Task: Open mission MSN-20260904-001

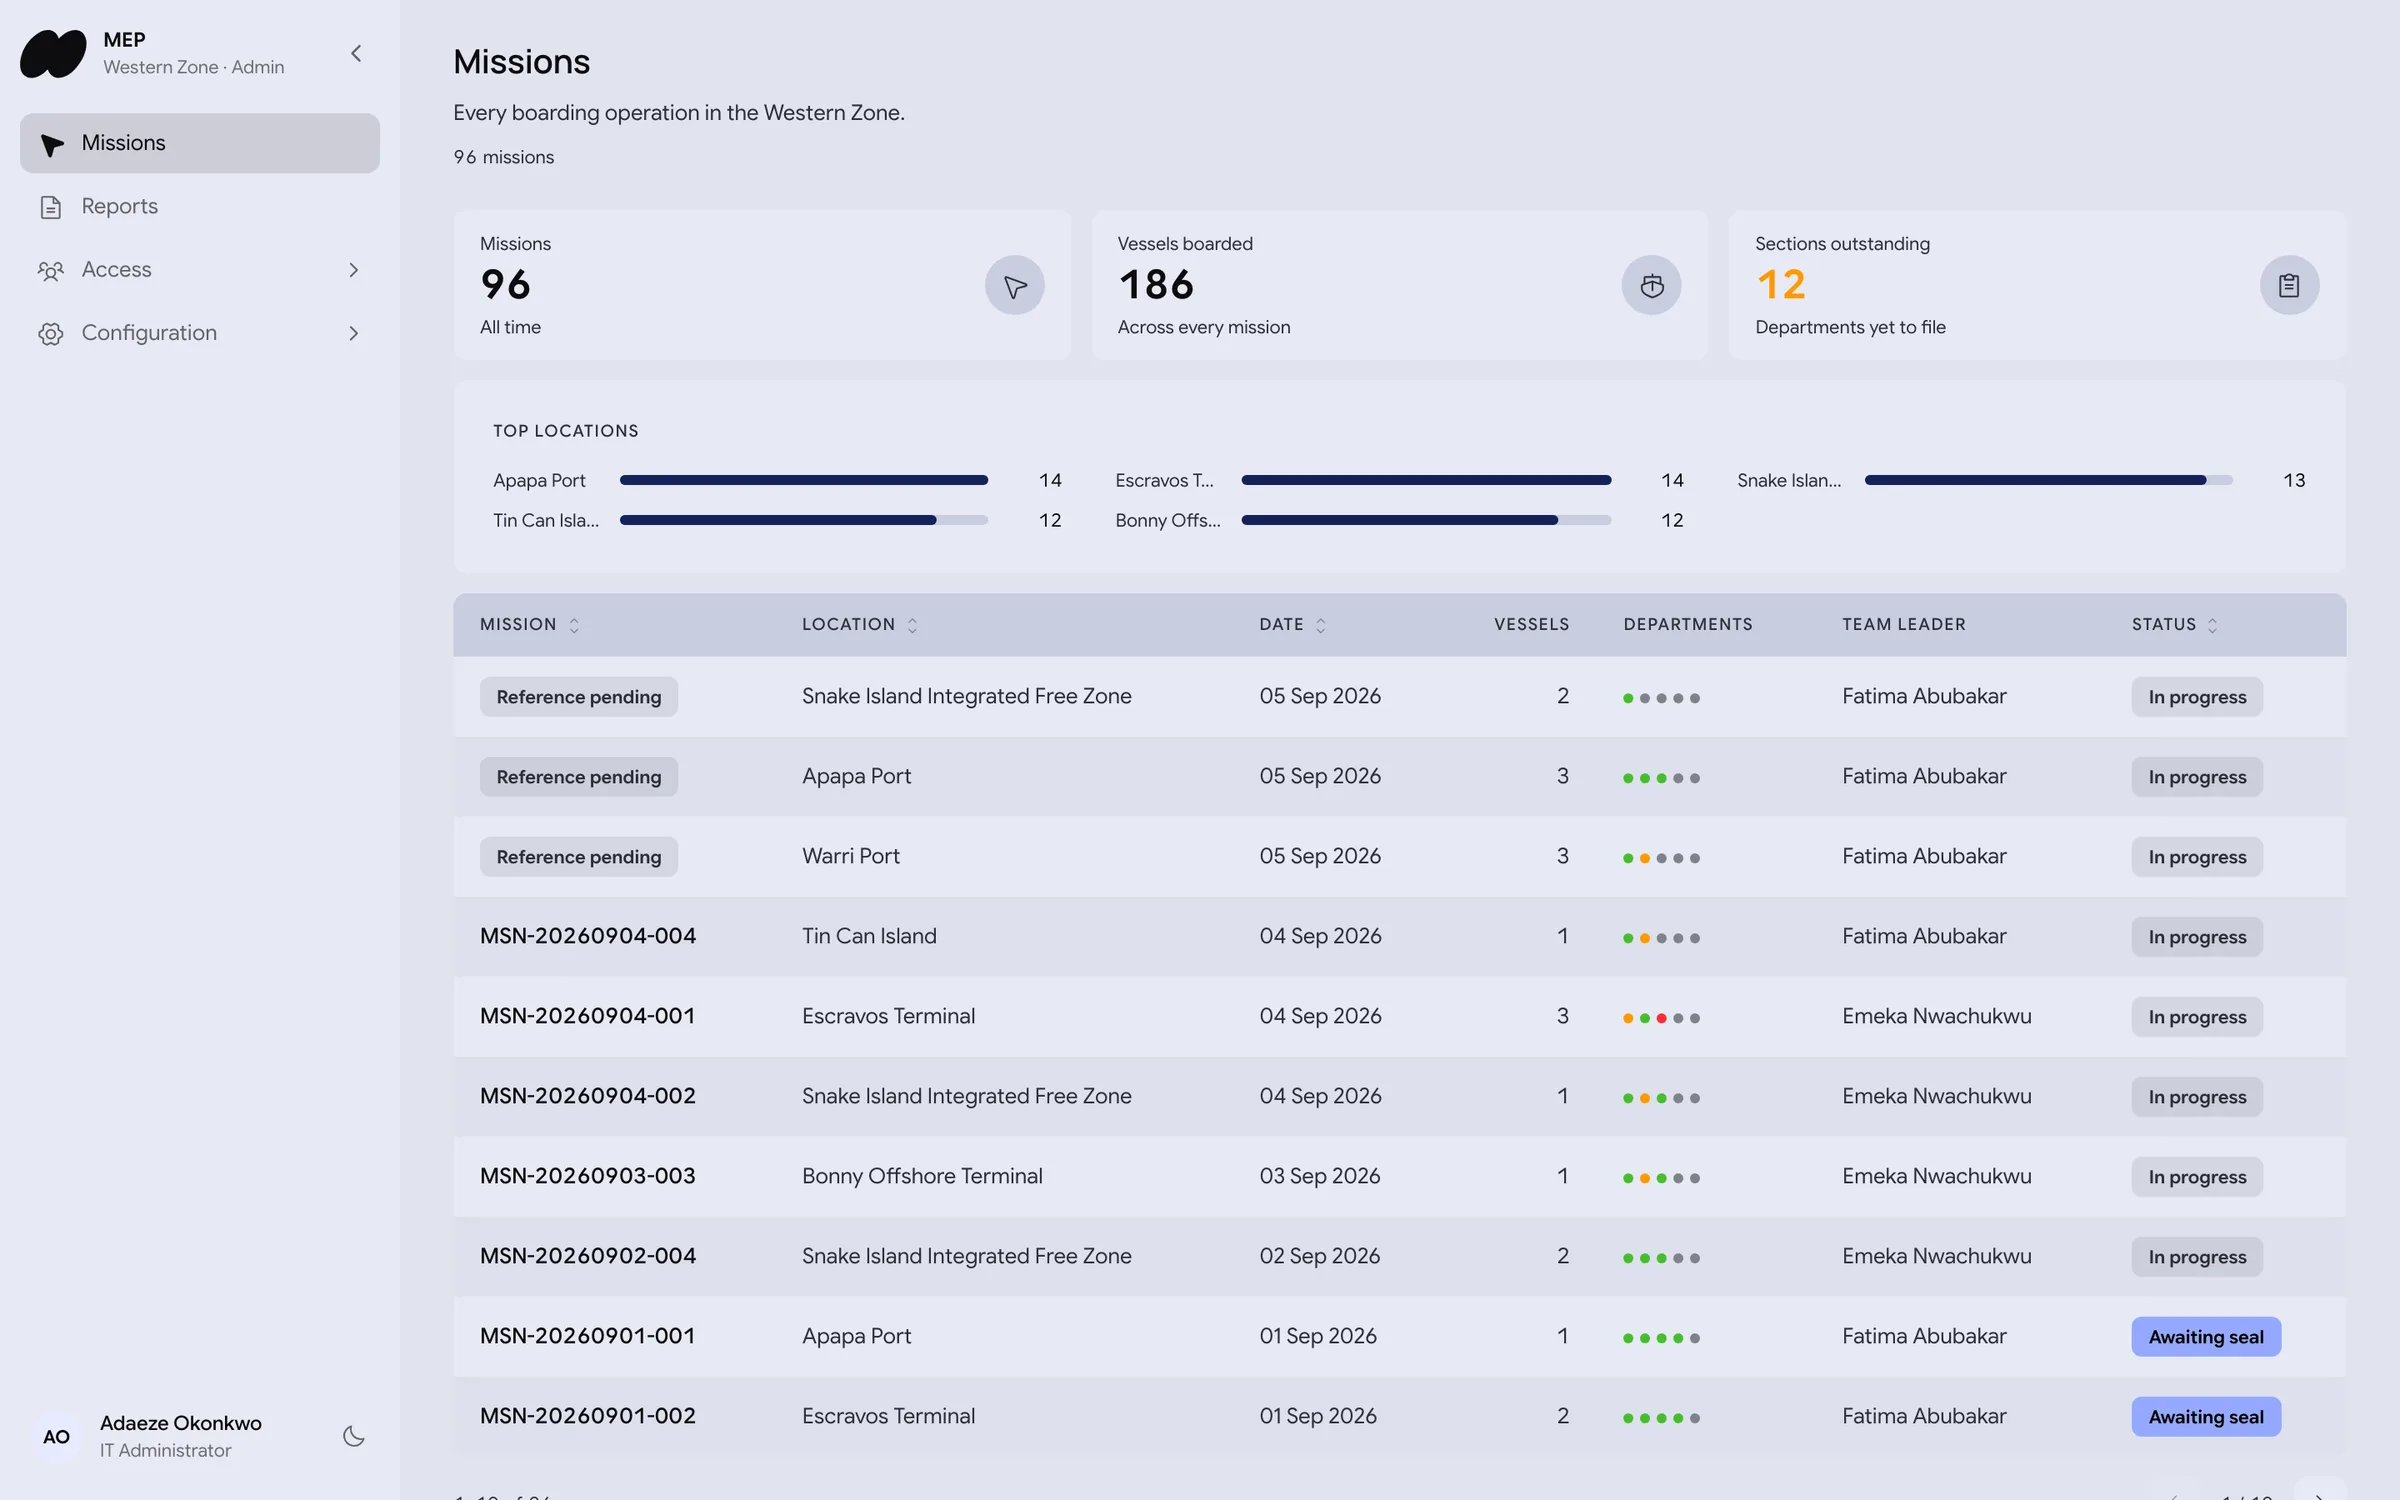Action: click(x=588, y=1016)
